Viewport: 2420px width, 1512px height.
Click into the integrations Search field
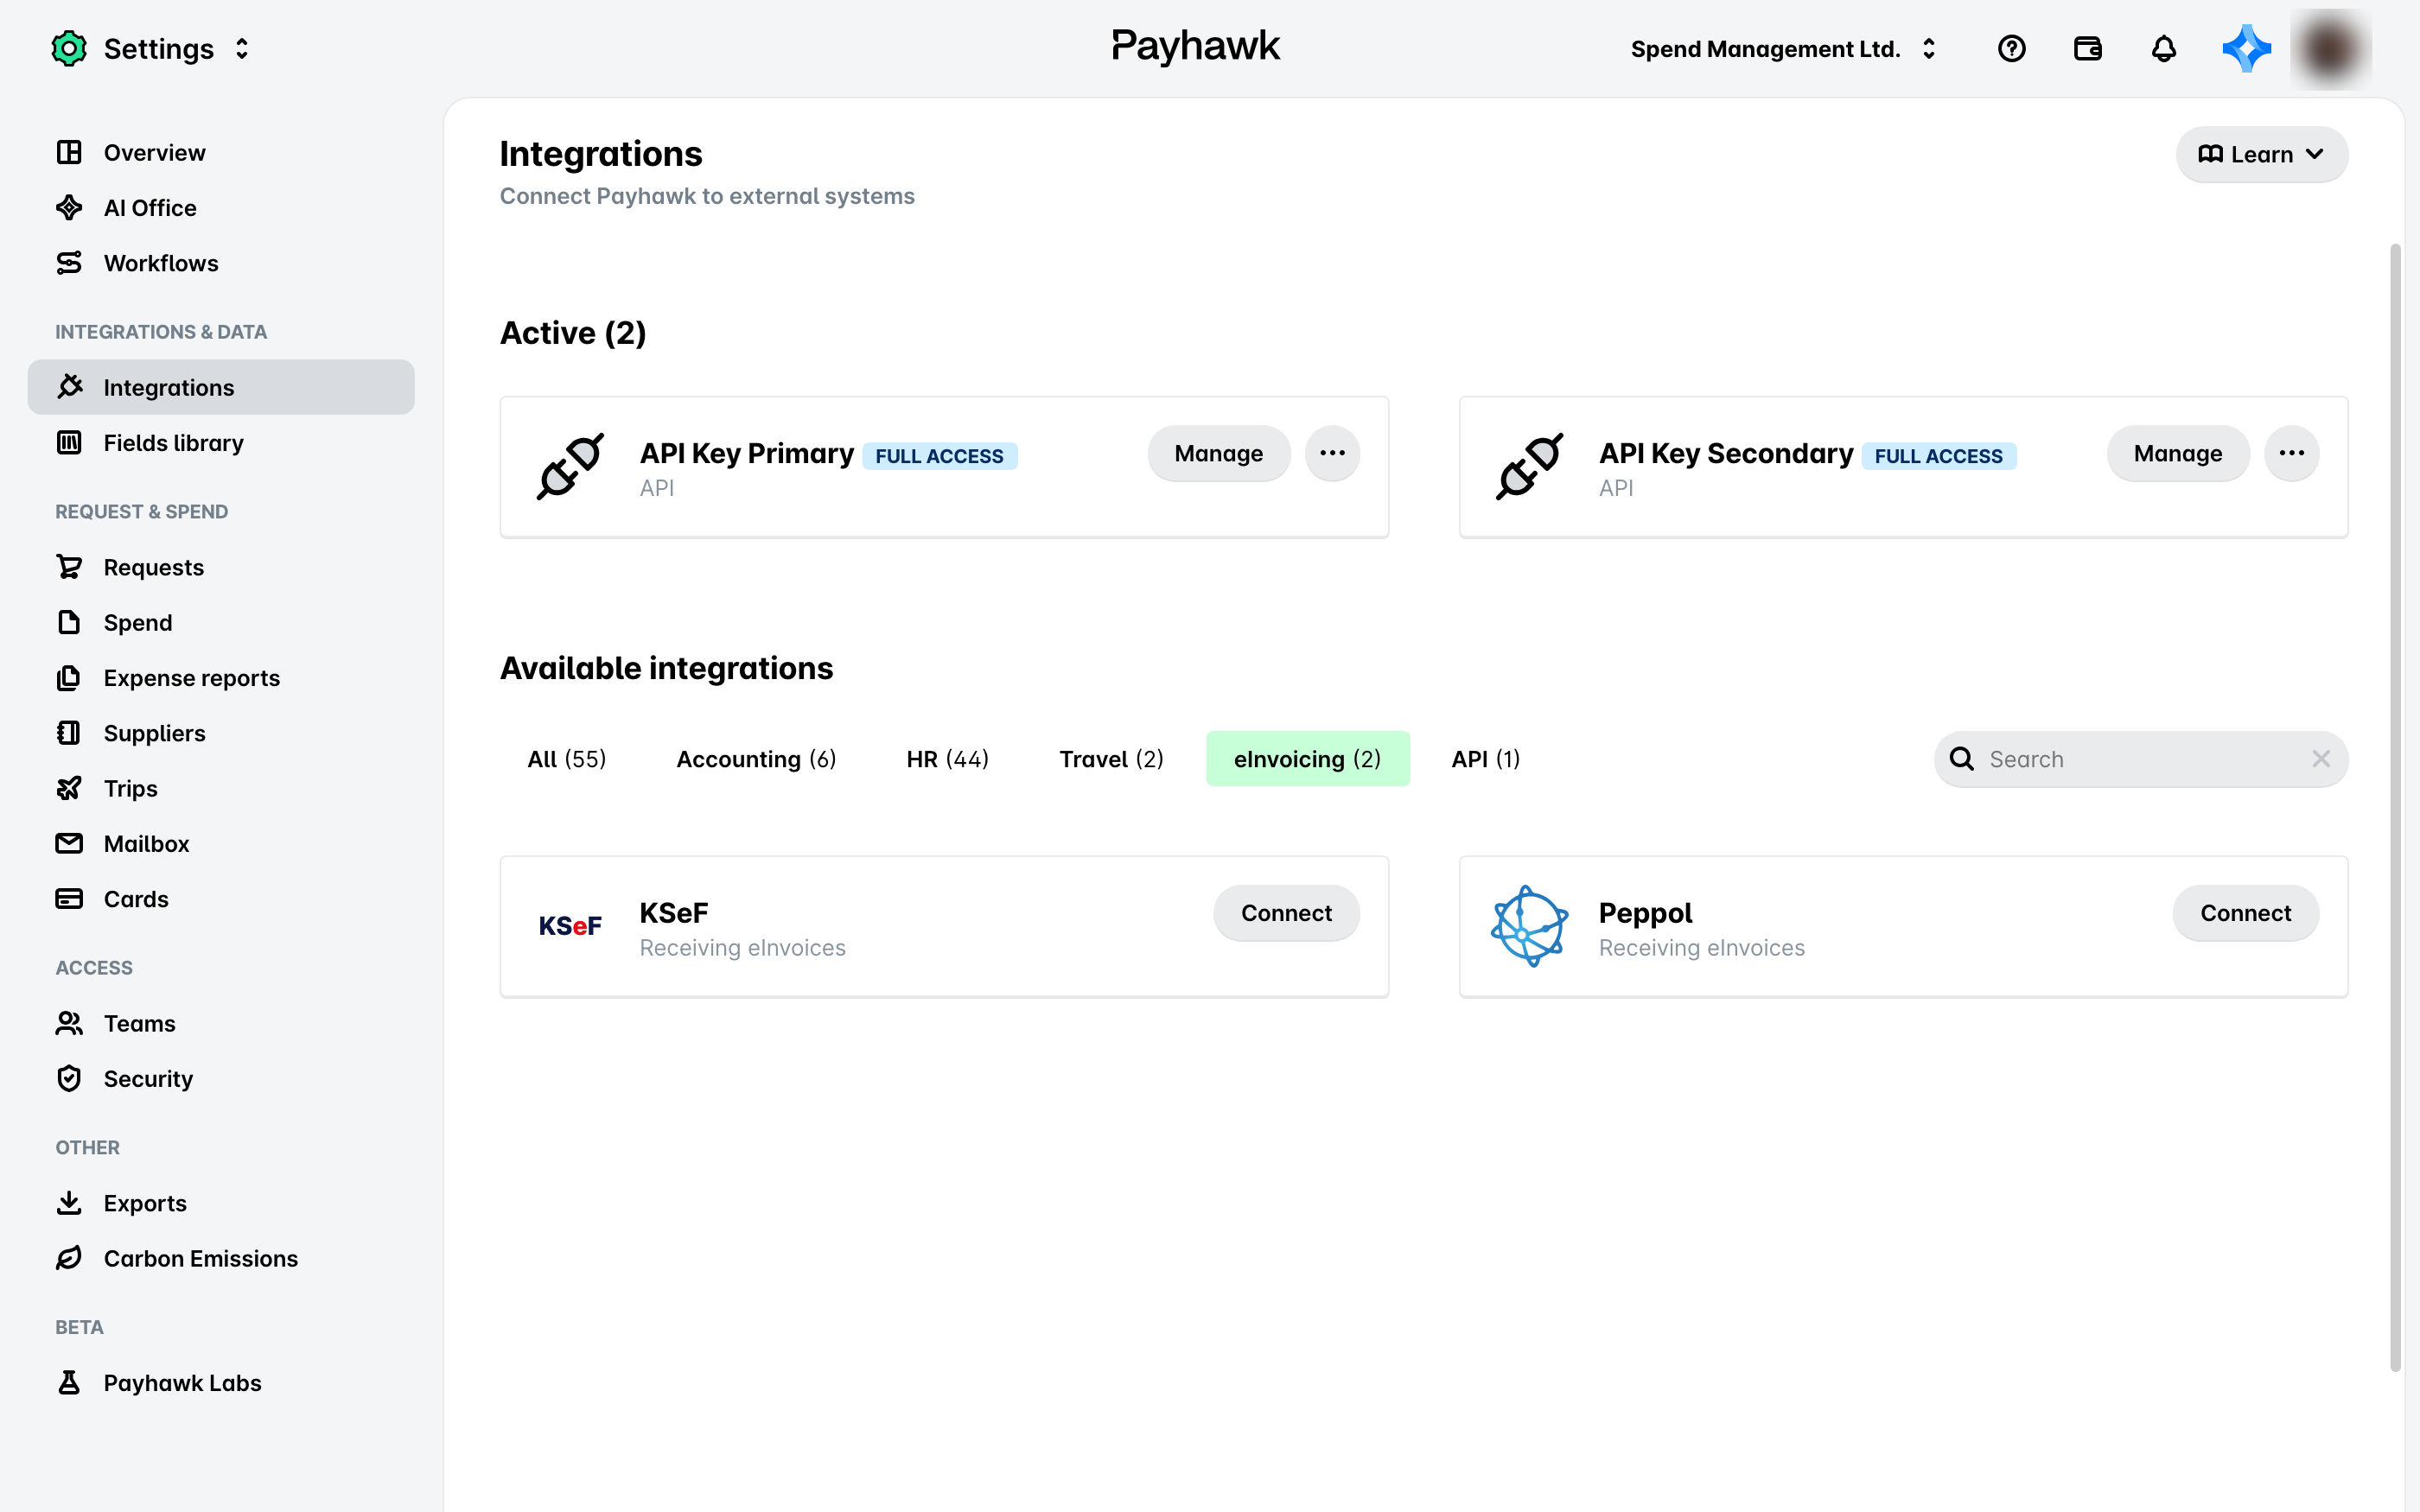pyautogui.click(x=2140, y=759)
